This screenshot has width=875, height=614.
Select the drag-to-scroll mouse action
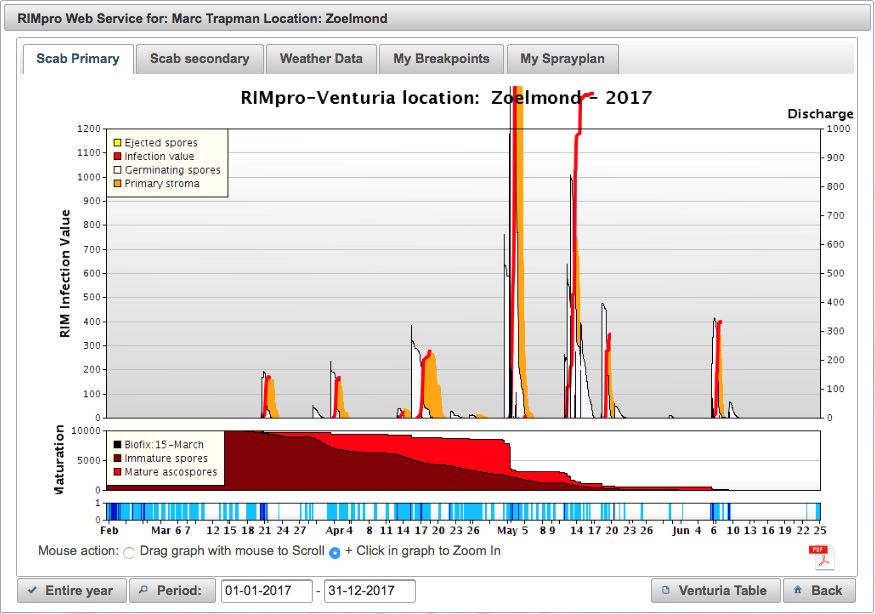pyautogui.click(x=129, y=553)
